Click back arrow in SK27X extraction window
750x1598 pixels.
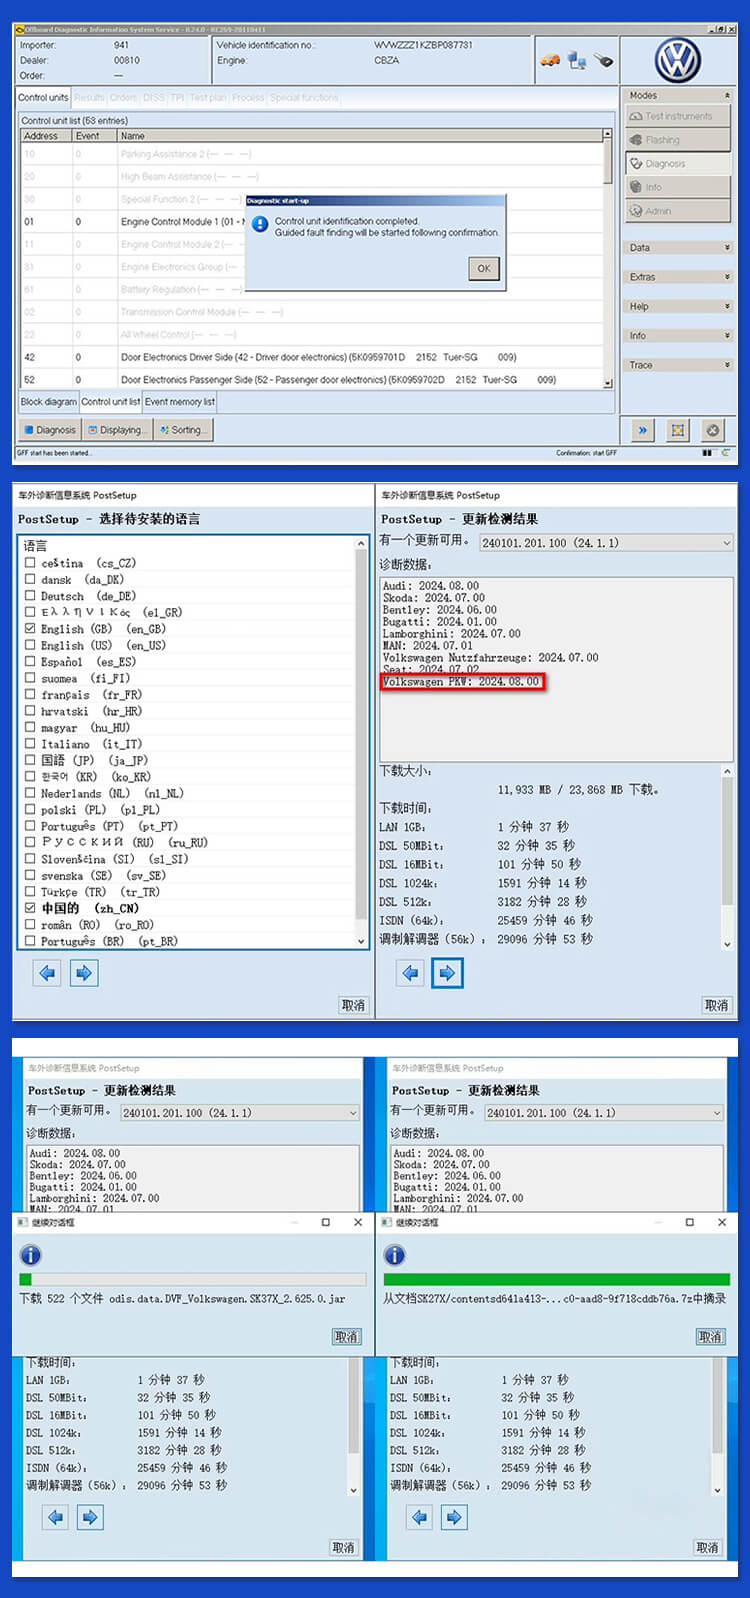[420, 1517]
